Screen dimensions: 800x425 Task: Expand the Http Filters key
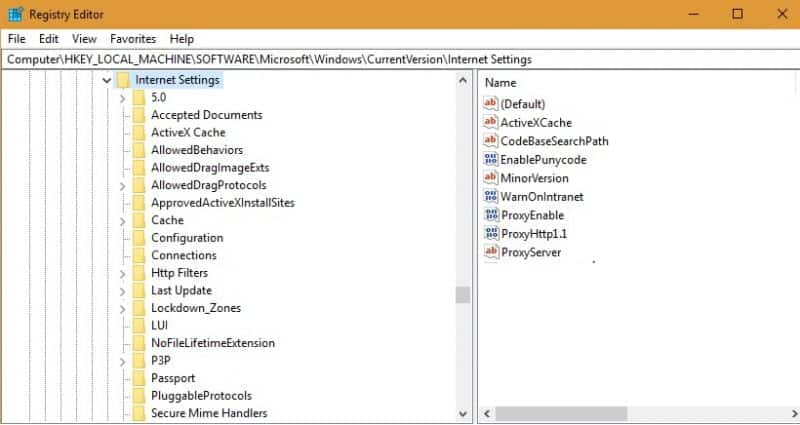122,274
